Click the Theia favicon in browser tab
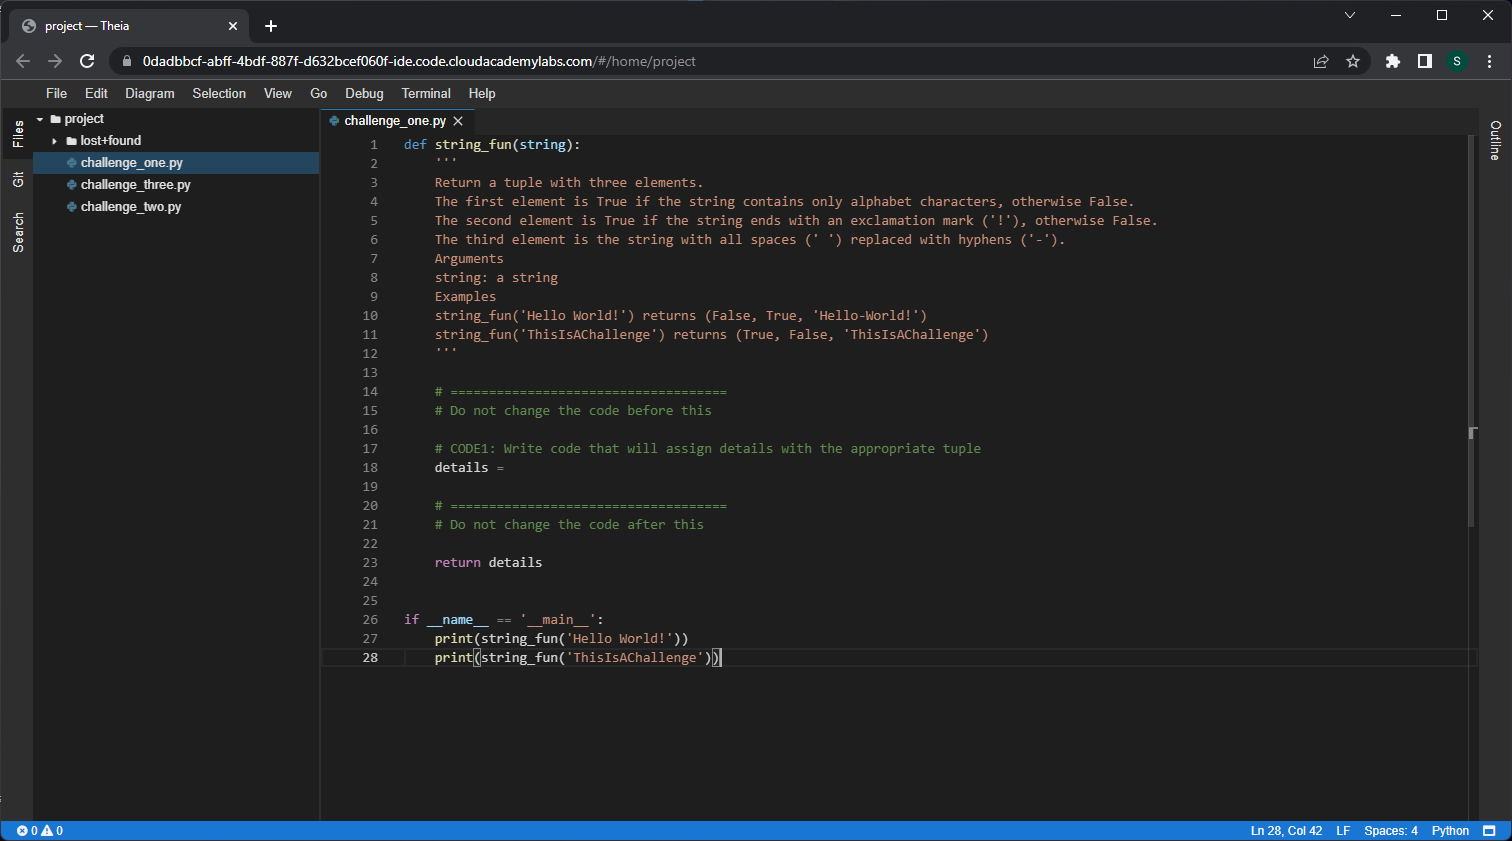Image resolution: width=1512 pixels, height=841 pixels. 29,26
